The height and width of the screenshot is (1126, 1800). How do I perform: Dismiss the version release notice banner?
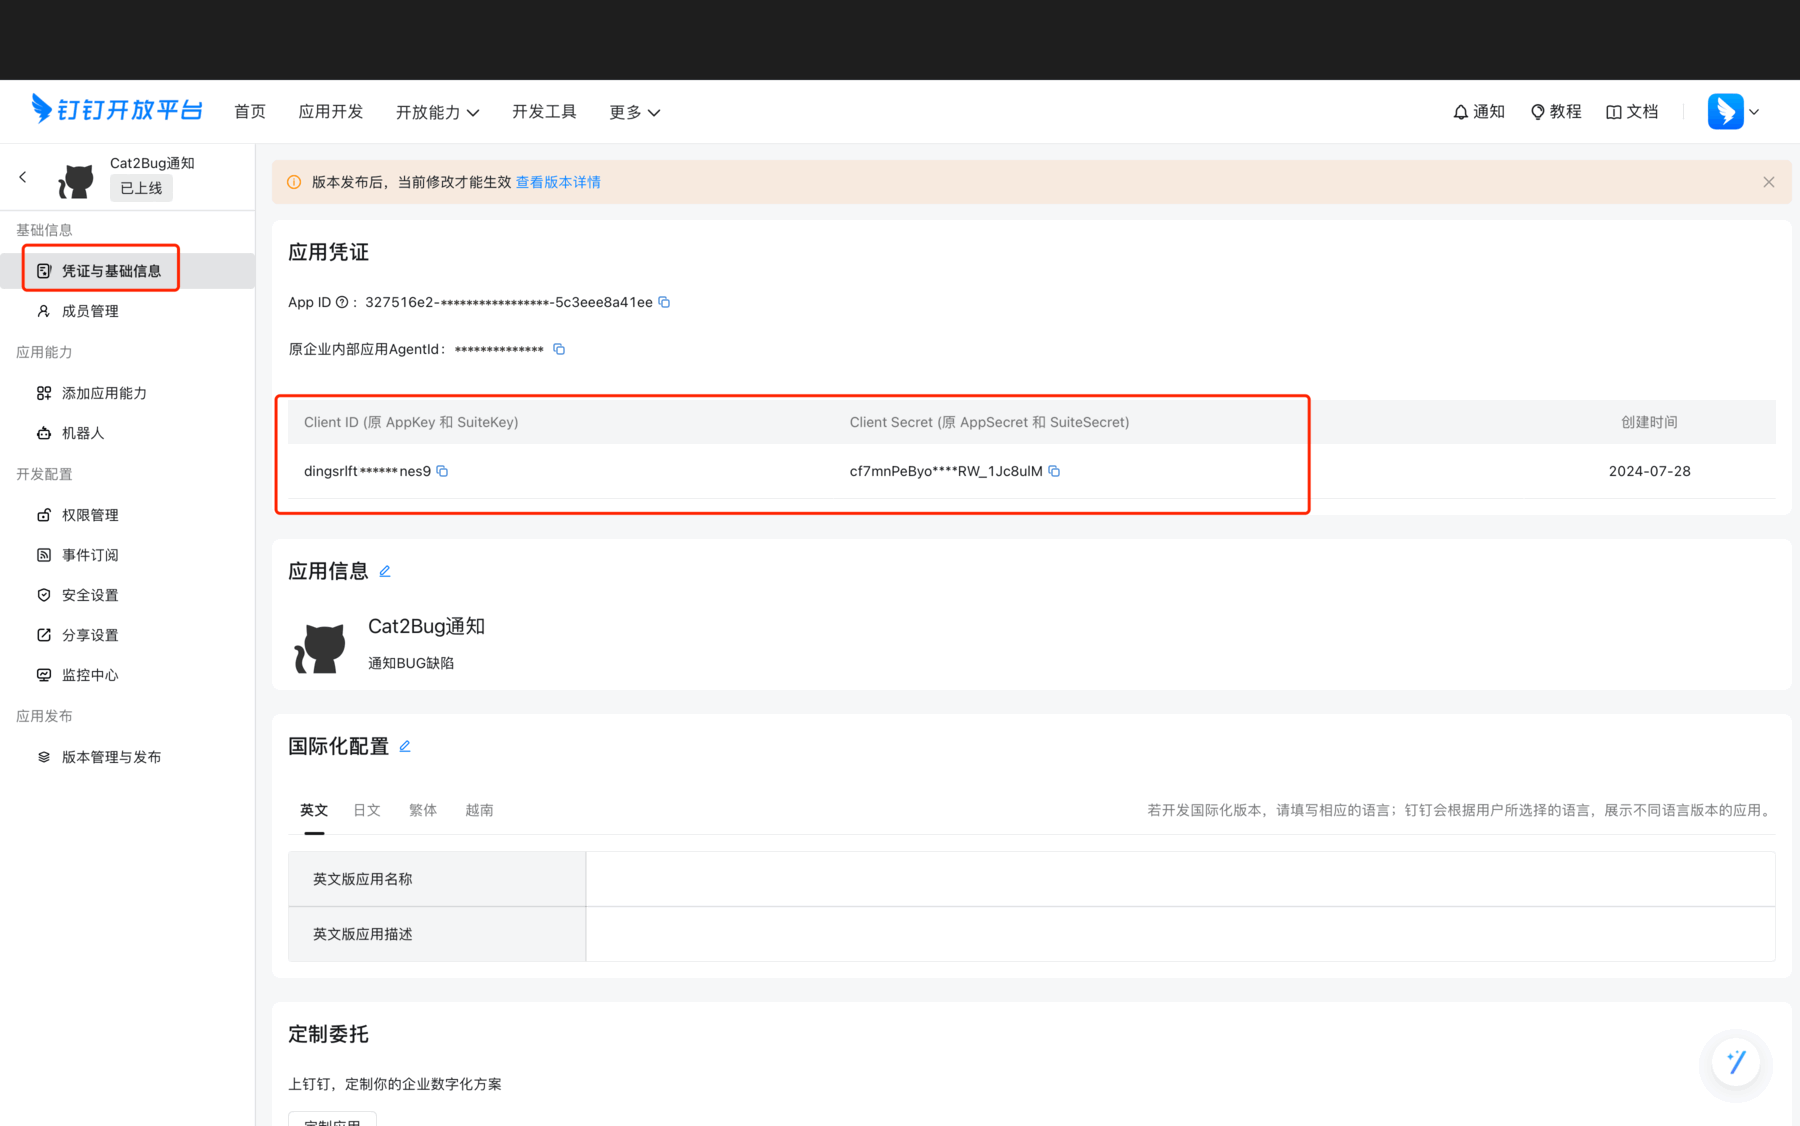1769,182
